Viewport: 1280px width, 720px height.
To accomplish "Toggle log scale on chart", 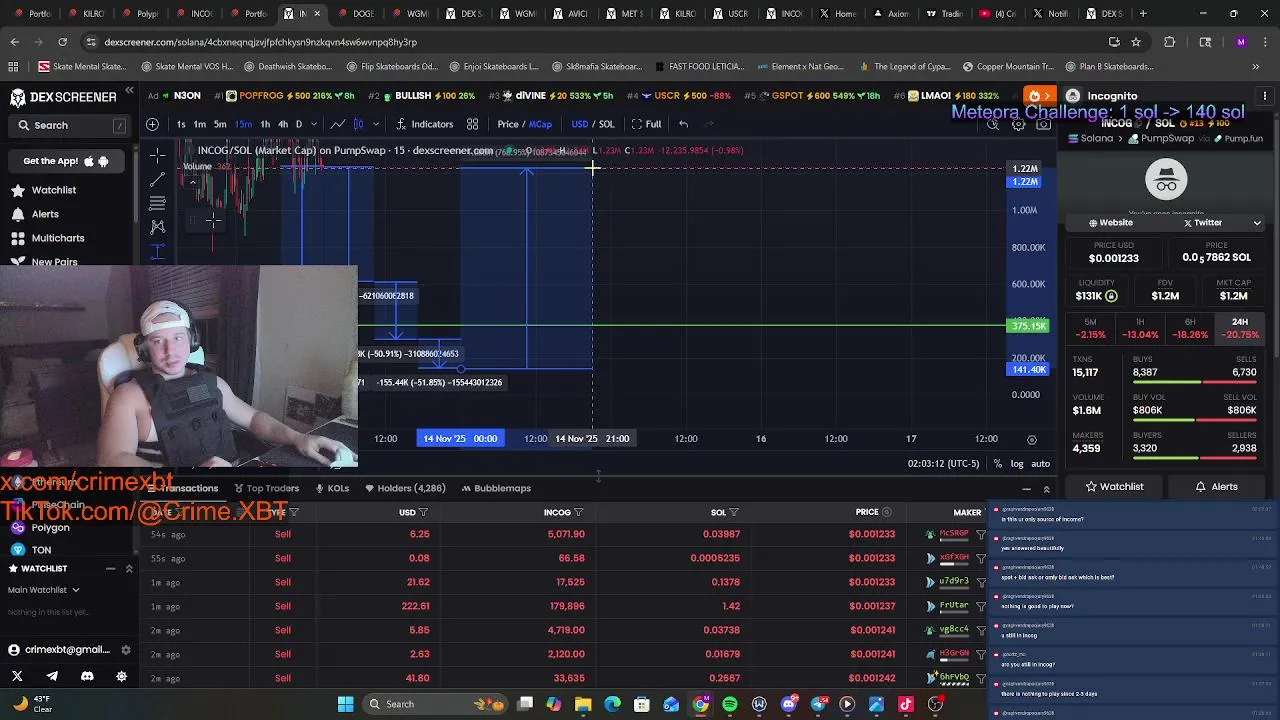I will pyautogui.click(x=1017, y=464).
